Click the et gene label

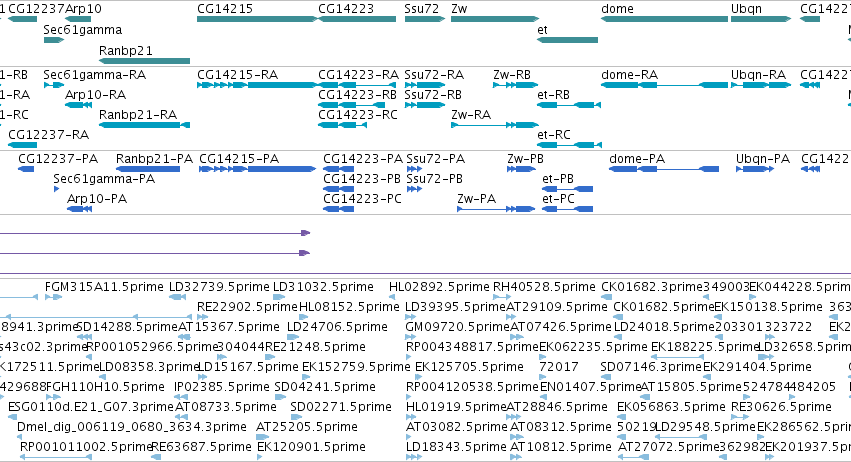542,30
